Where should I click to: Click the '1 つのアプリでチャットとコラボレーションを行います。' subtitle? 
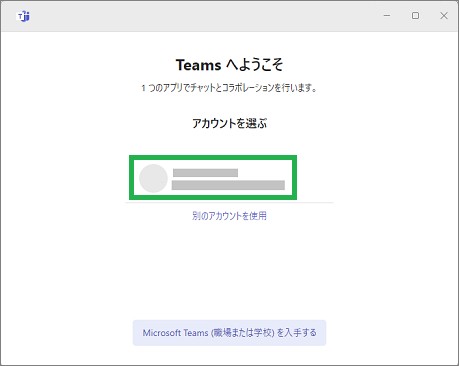point(229,88)
